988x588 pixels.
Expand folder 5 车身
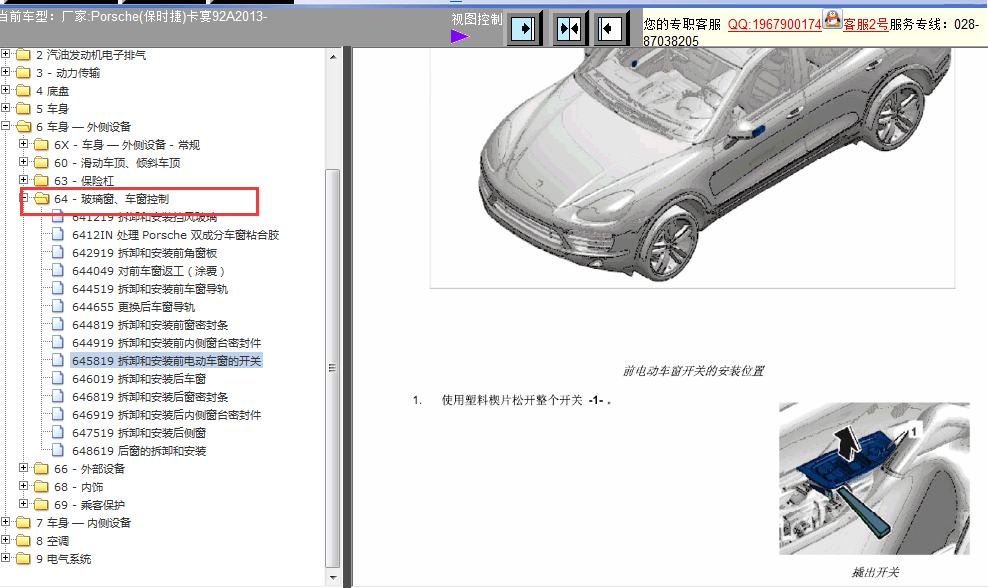click(x=6, y=108)
